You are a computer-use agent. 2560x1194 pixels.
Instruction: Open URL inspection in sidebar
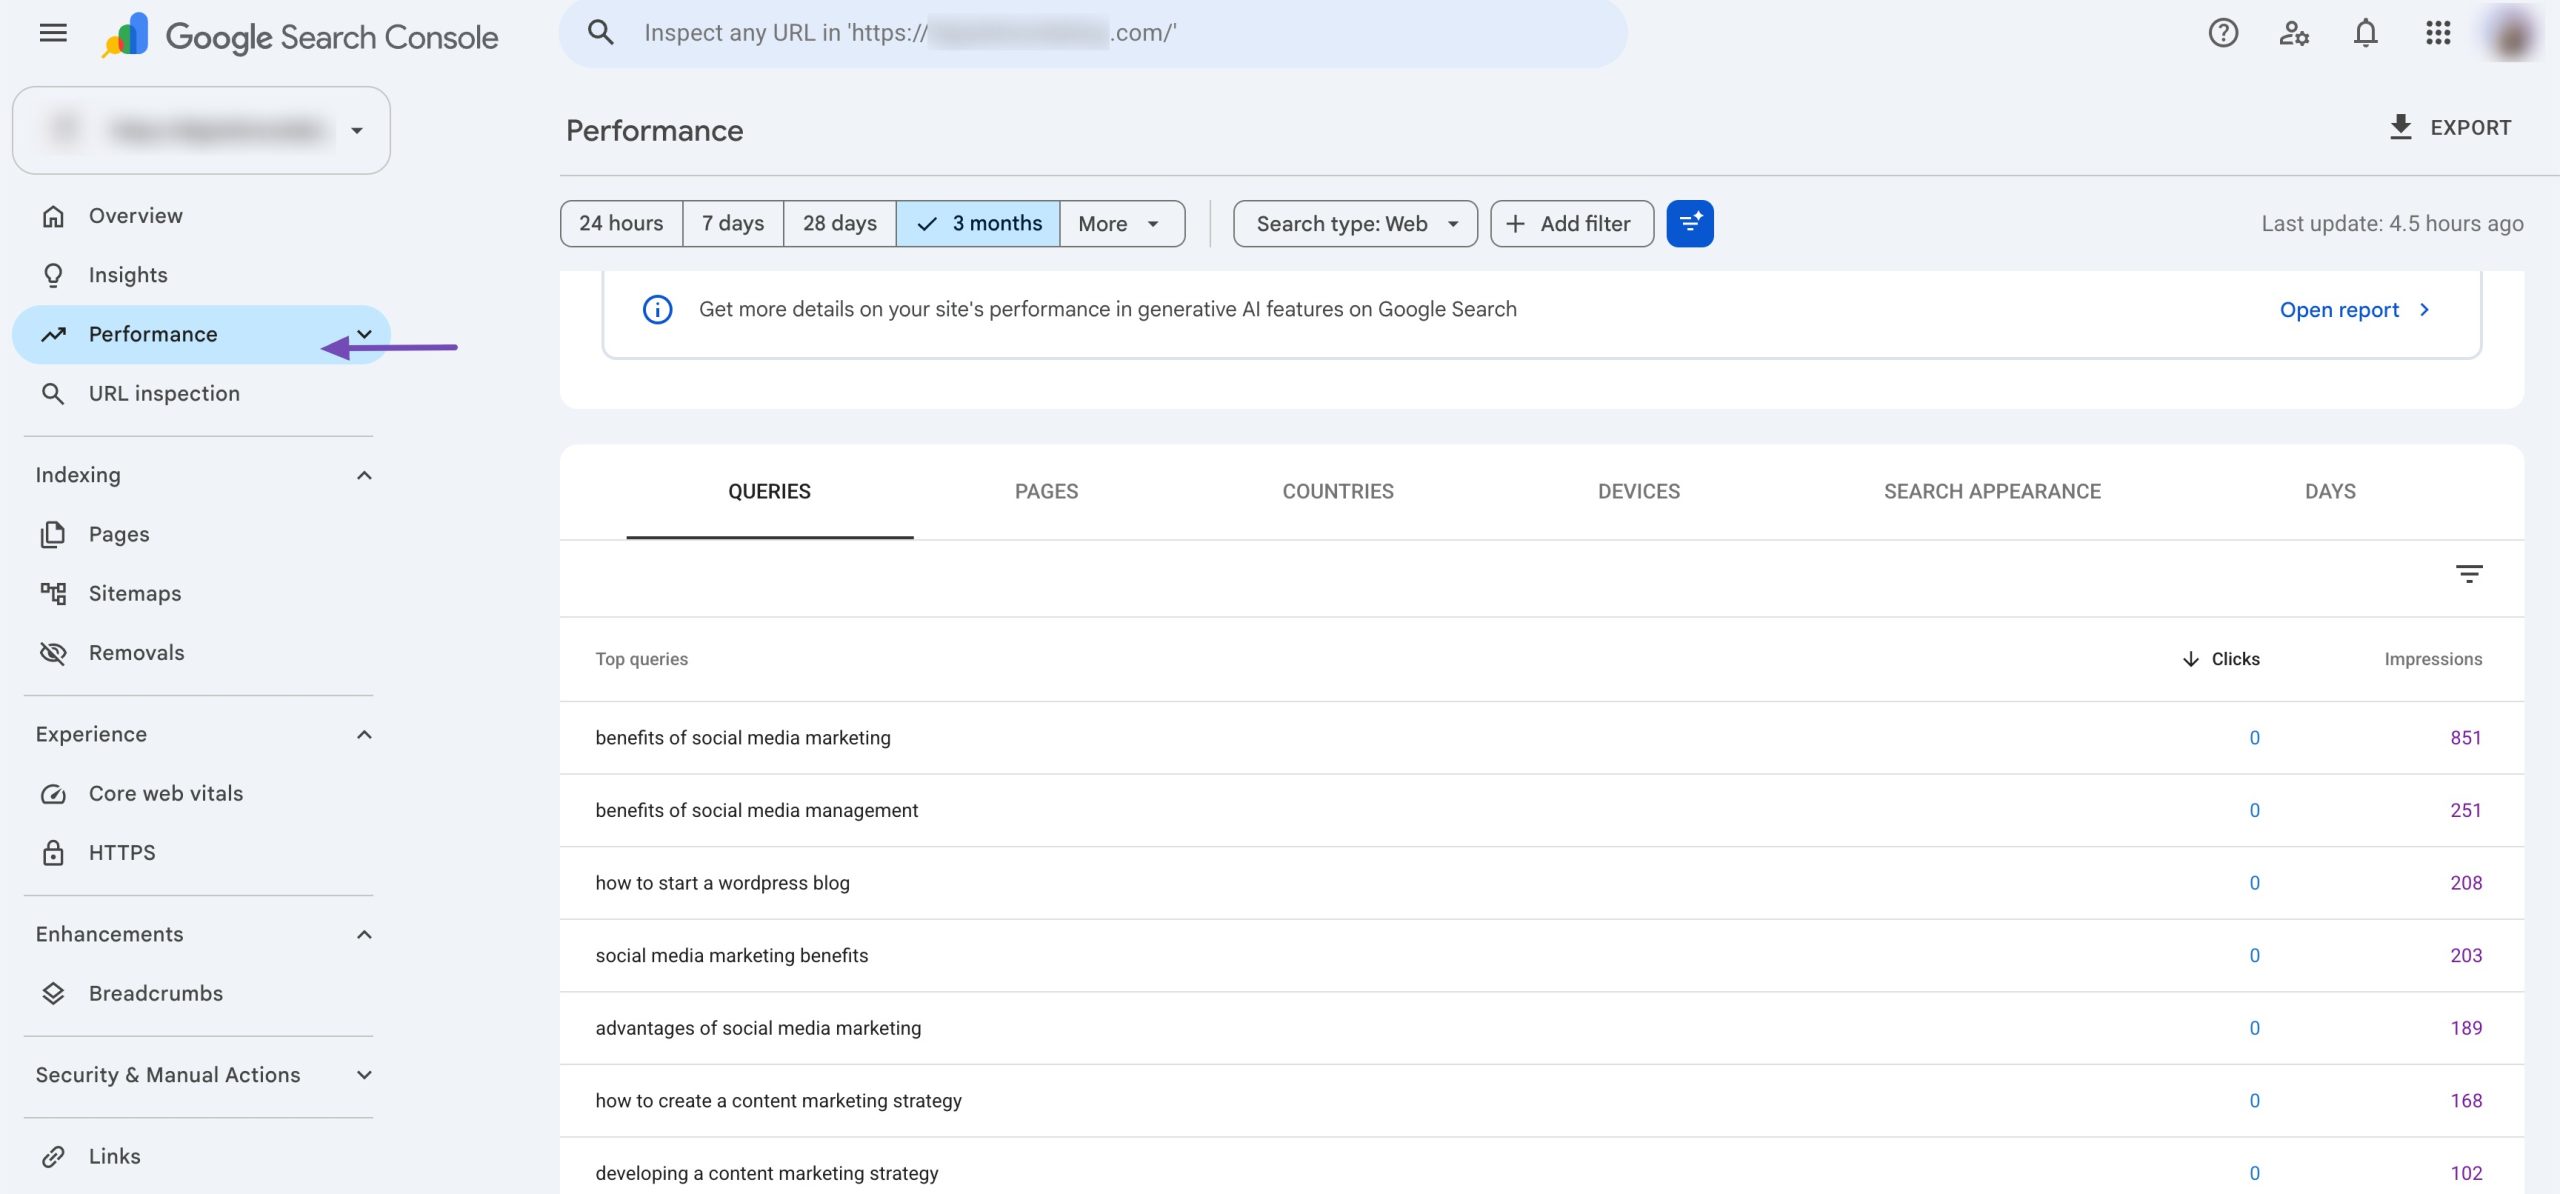tap(201, 394)
